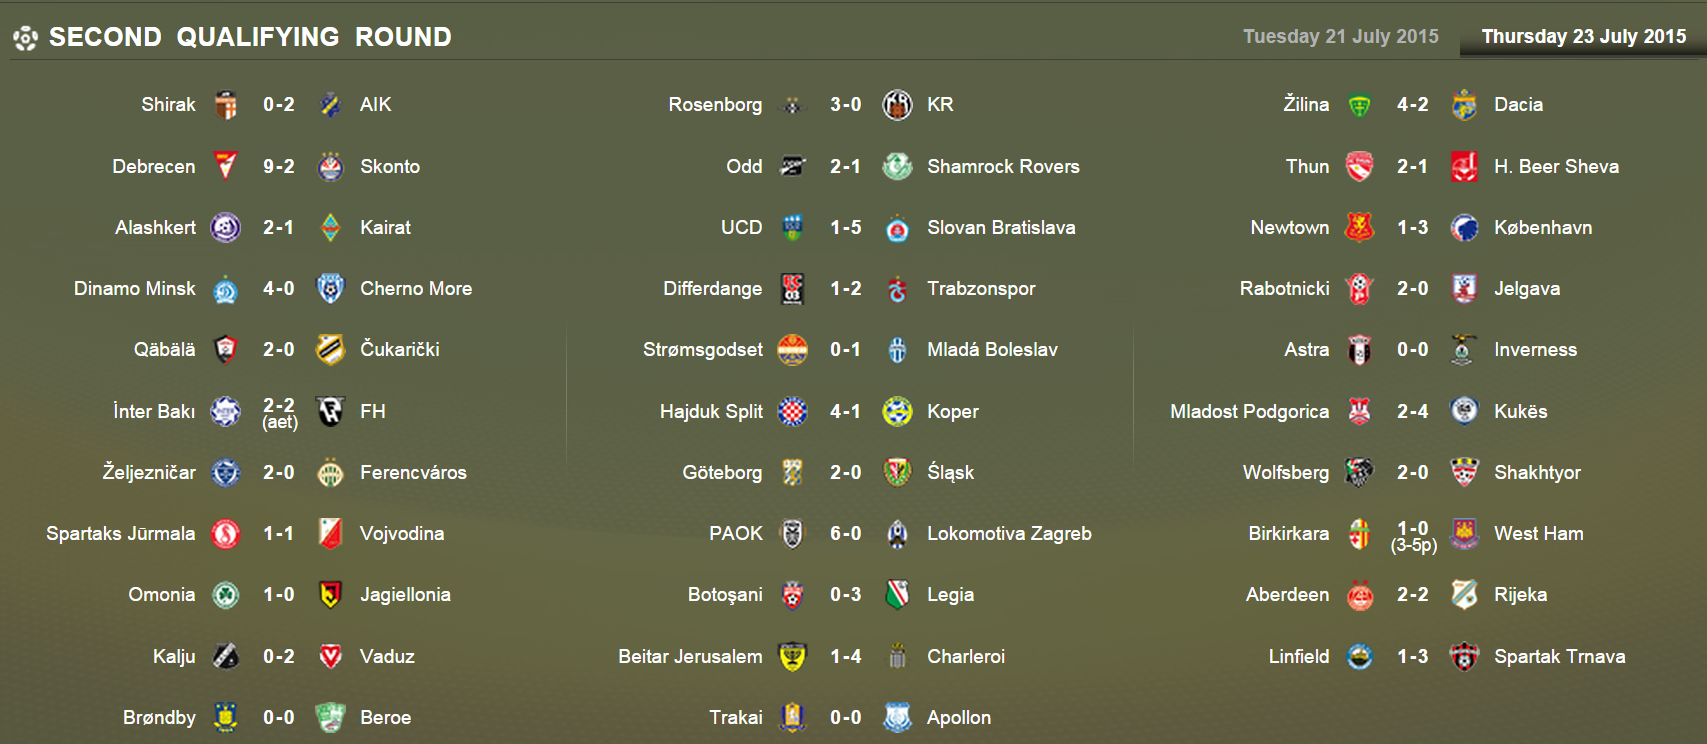Select the Legia club badge
1707x744 pixels.
click(x=897, y=595)
